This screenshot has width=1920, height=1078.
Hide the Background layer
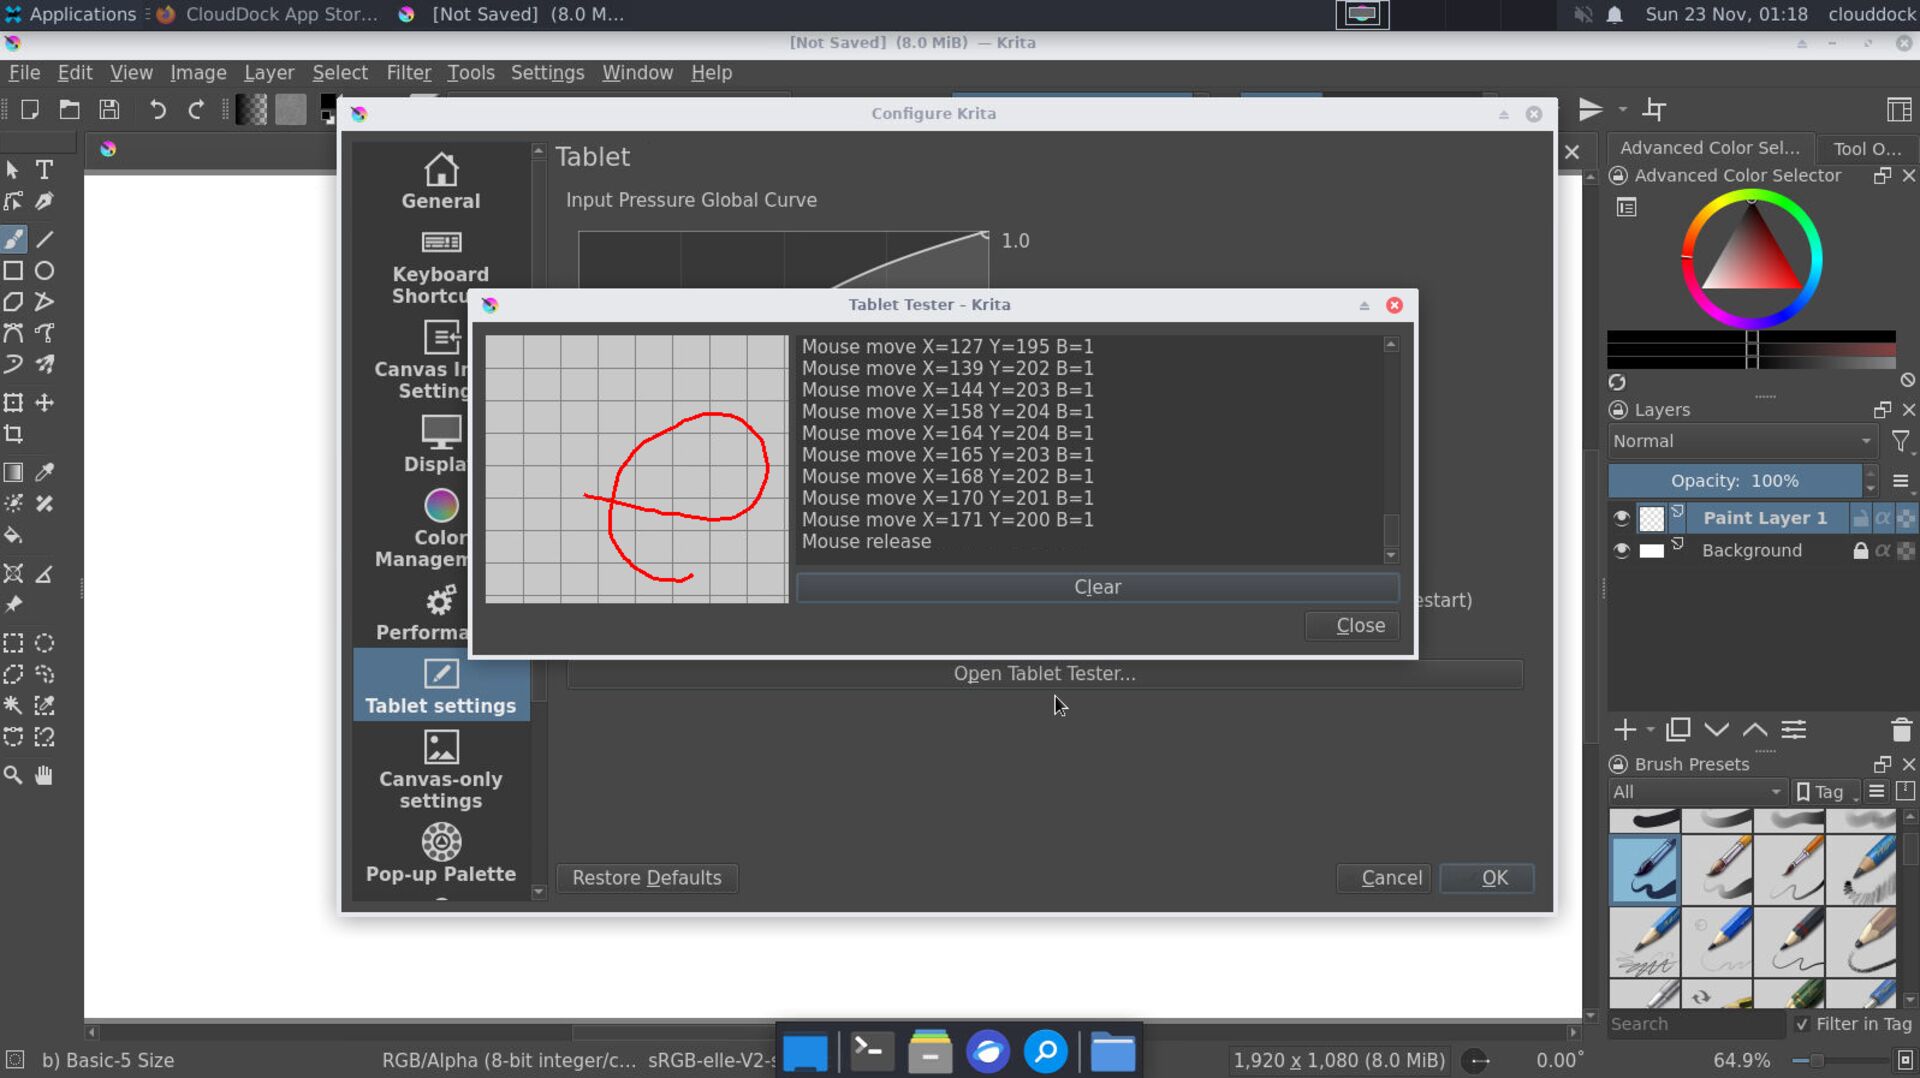click(1622, 550)
